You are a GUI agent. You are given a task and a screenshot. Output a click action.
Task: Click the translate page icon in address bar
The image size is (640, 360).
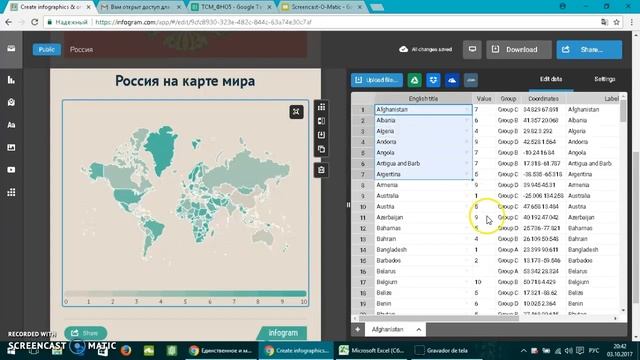coord(604,22)
